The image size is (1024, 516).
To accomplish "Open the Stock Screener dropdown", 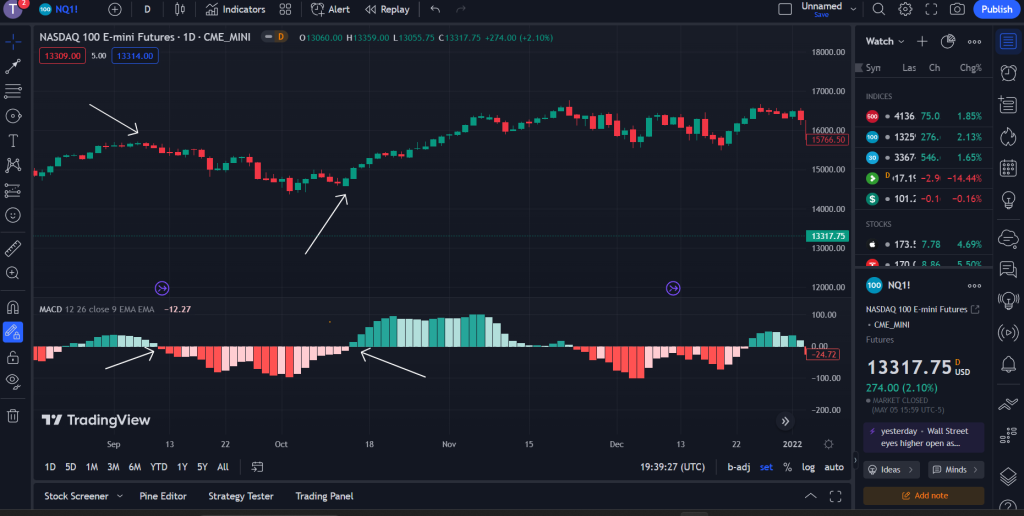I will click(83, 496).
